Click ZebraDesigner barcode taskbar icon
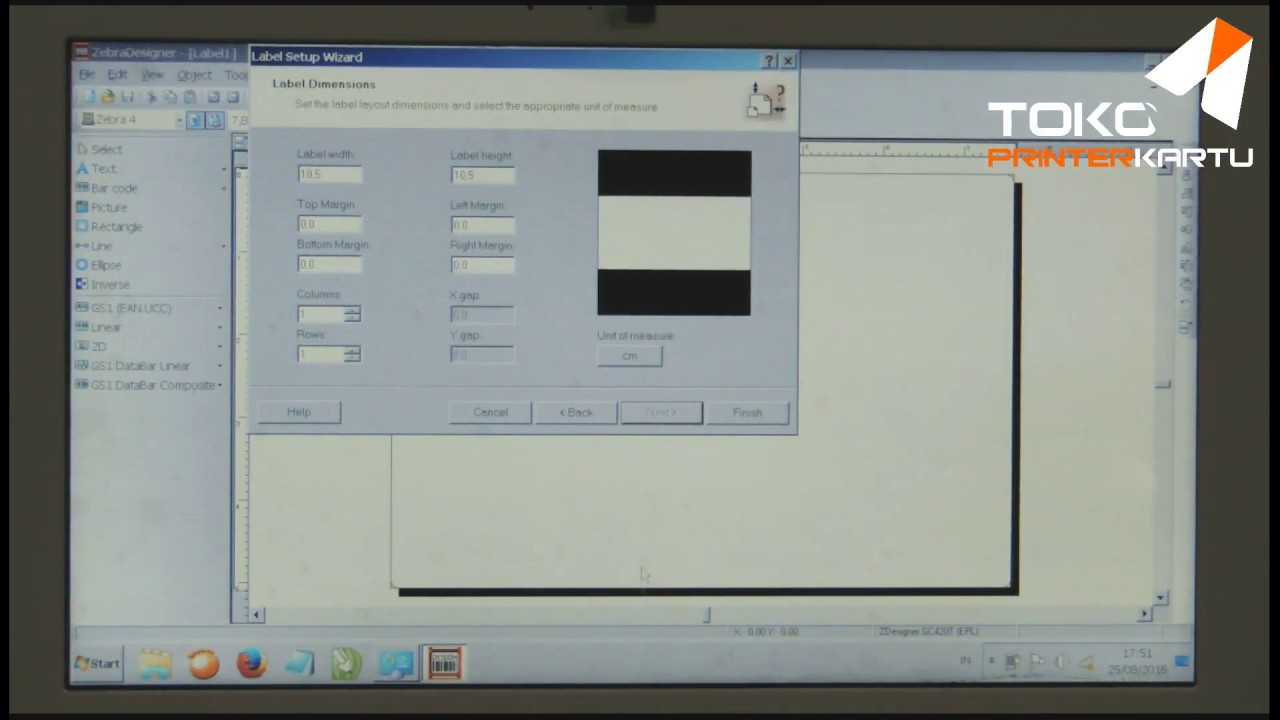Viewport: 1280px width, 720px height. (x=444, y=664)
